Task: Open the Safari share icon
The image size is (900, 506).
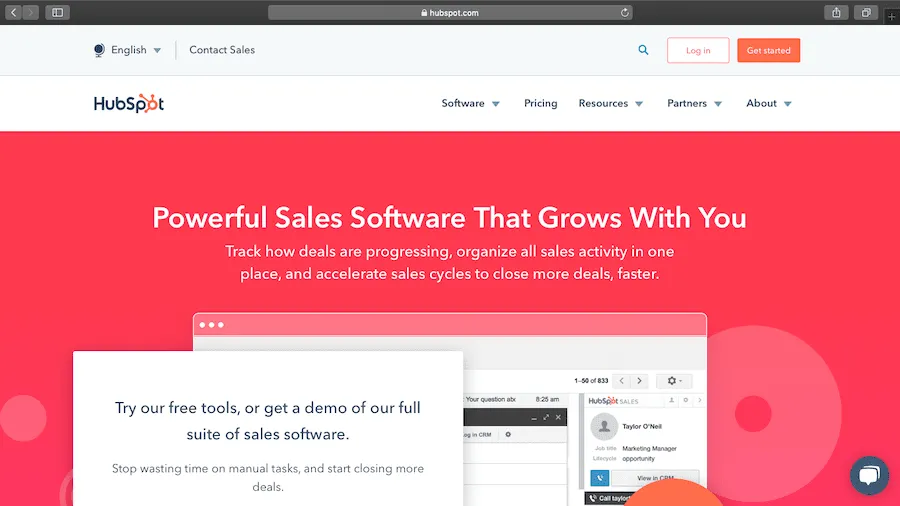Action: coord(836,12)
